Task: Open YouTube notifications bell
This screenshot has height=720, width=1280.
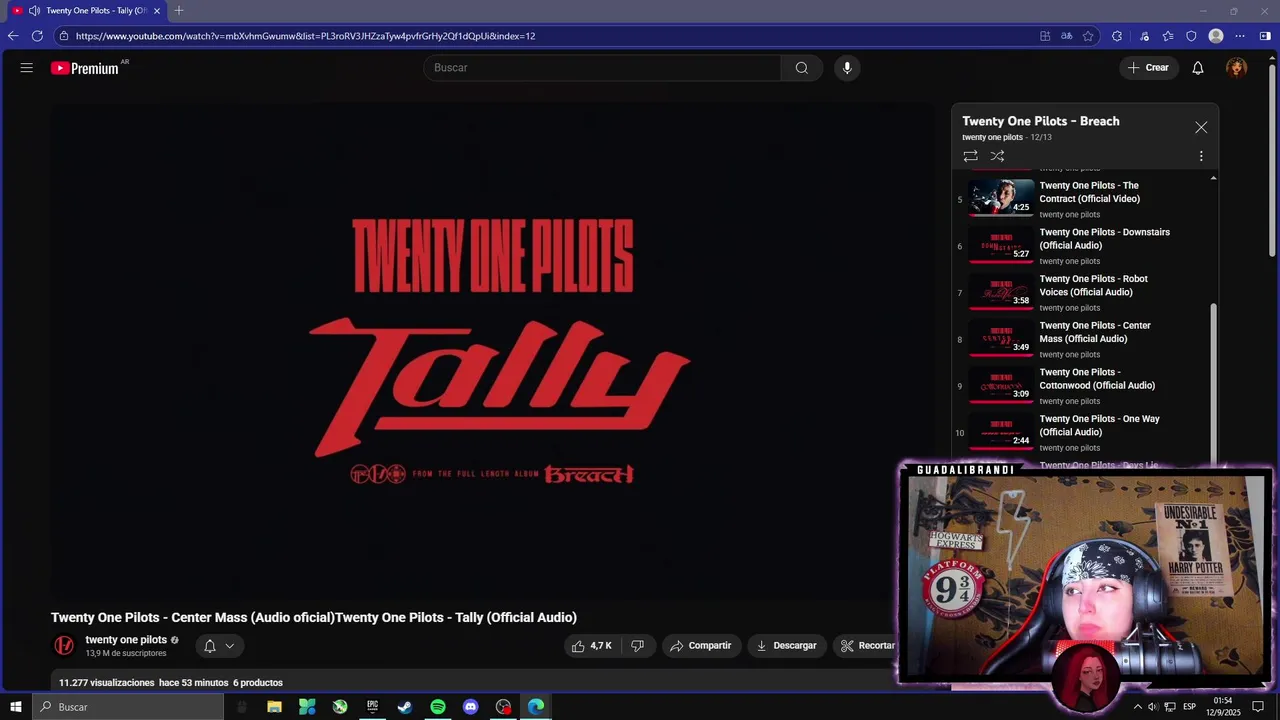Action: (x=1198, y=68)
